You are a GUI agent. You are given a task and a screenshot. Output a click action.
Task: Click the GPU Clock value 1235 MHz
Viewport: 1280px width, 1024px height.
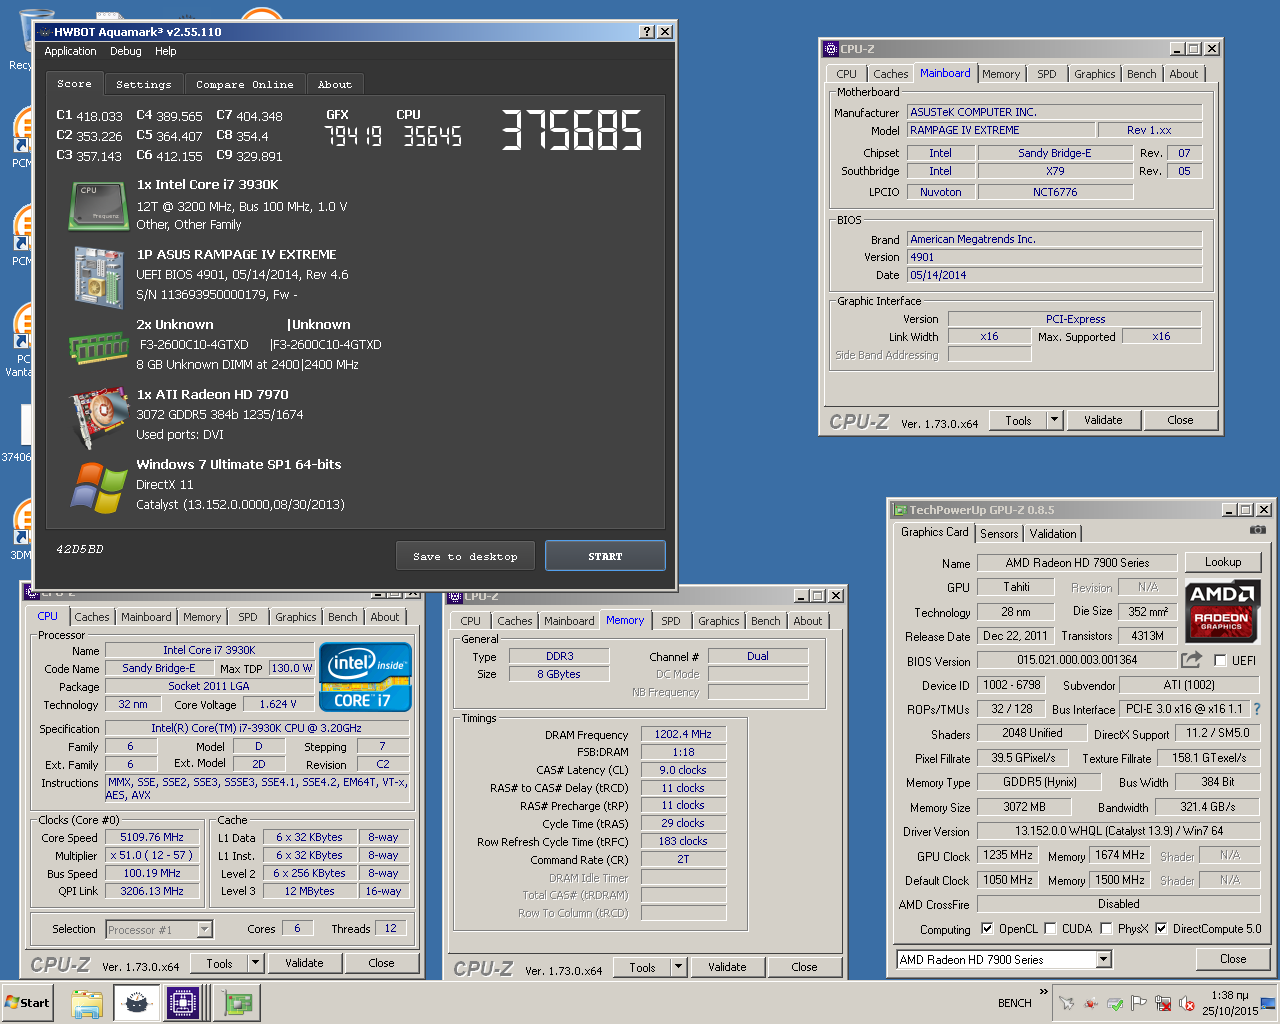[x=1007, y=856]
